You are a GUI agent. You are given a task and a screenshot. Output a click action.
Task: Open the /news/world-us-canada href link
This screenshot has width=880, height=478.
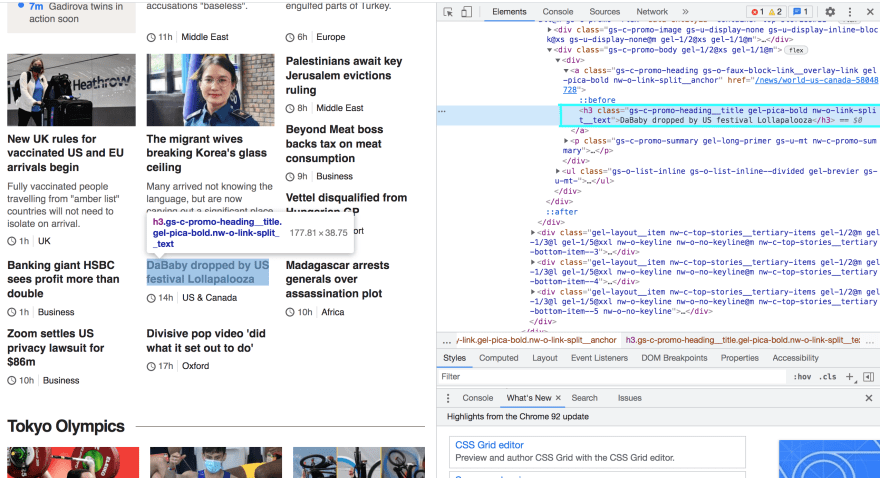(x=815, y=80)
